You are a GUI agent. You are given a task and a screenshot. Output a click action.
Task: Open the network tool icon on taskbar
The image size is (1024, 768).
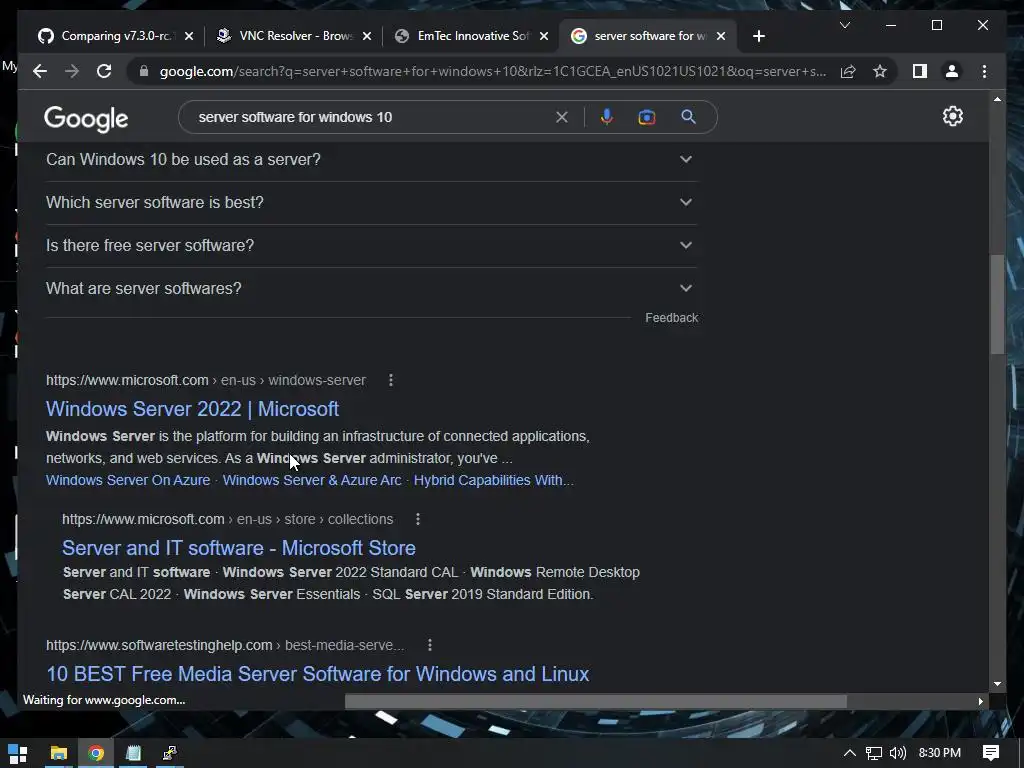[x=170, y=753]
